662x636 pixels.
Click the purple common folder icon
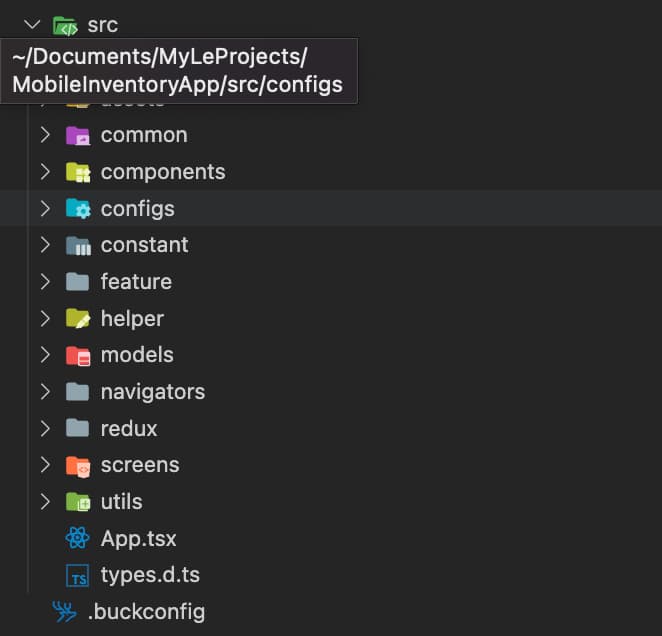[x=77, y=135]
